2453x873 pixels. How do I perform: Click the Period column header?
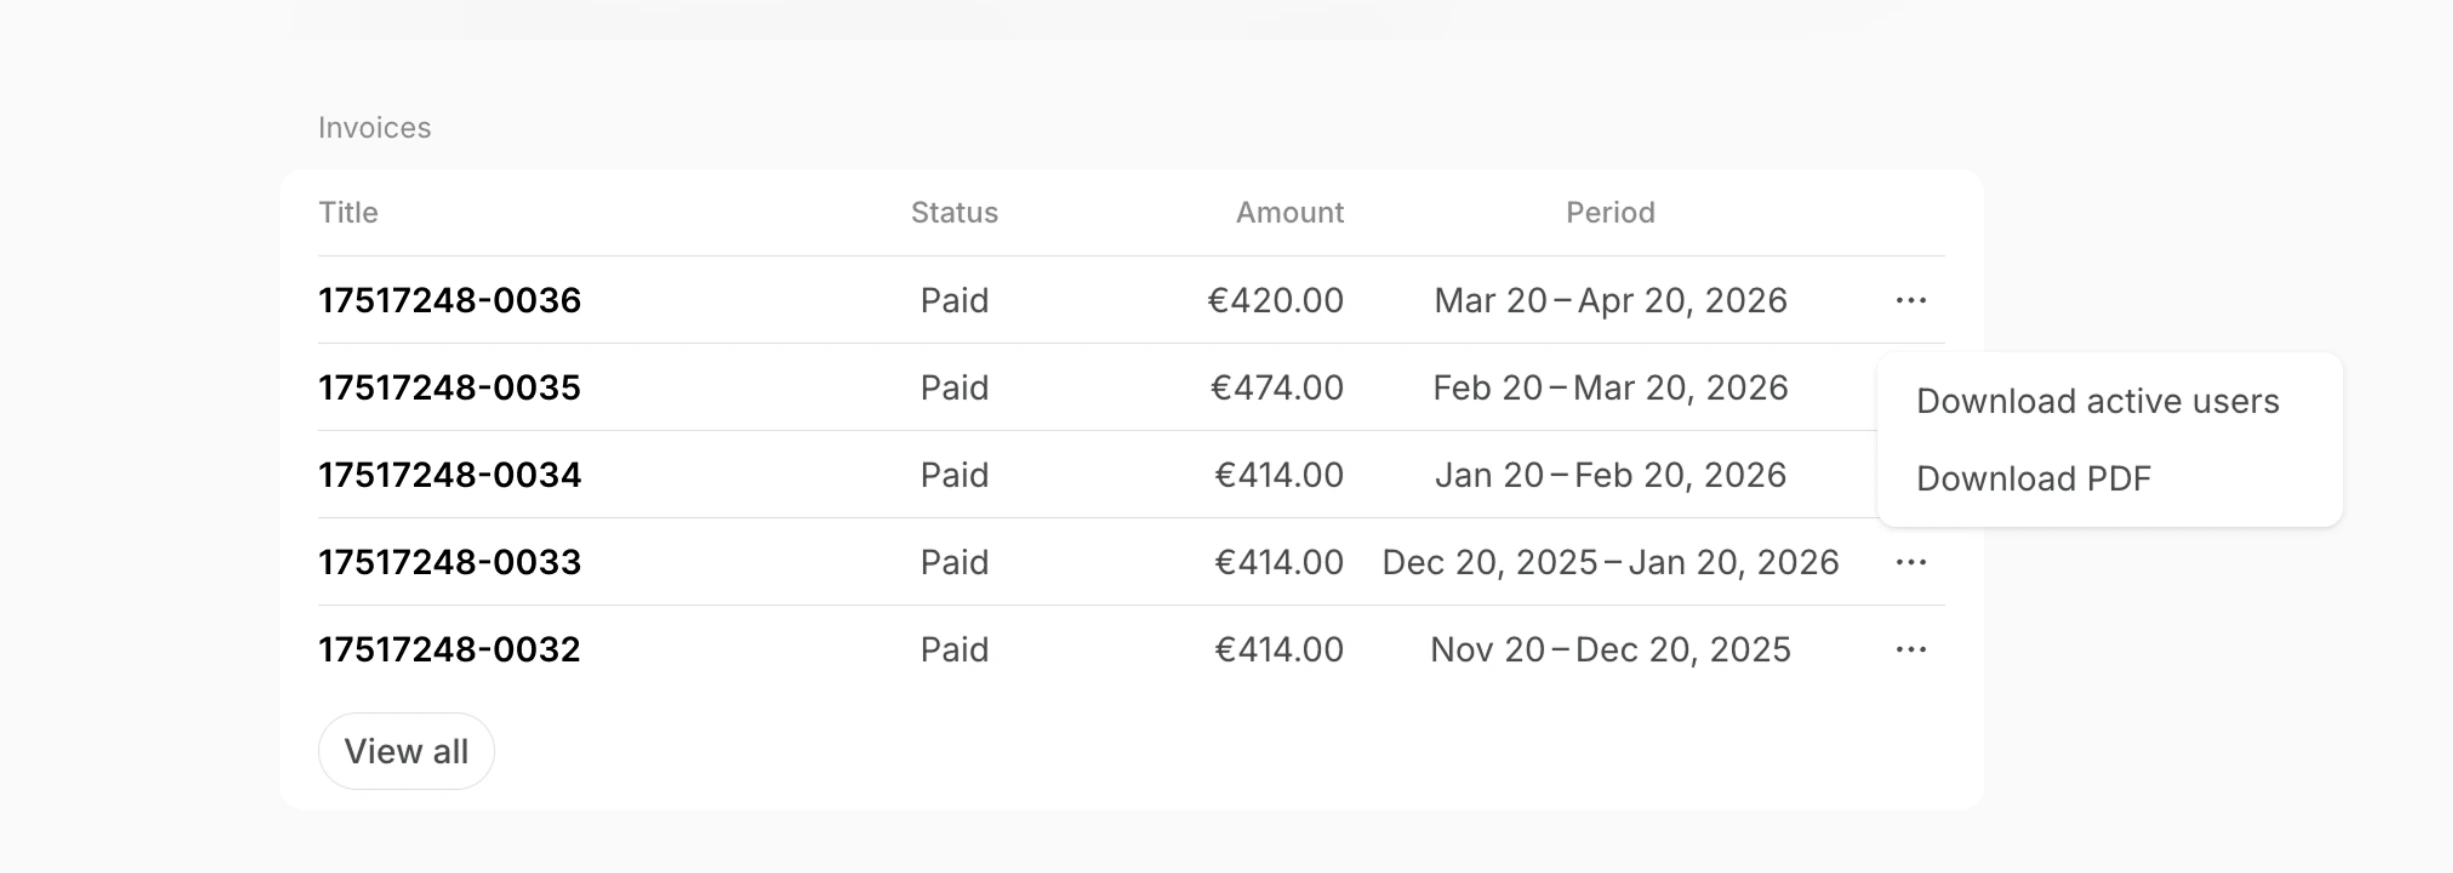click(x=1610, y=212)
